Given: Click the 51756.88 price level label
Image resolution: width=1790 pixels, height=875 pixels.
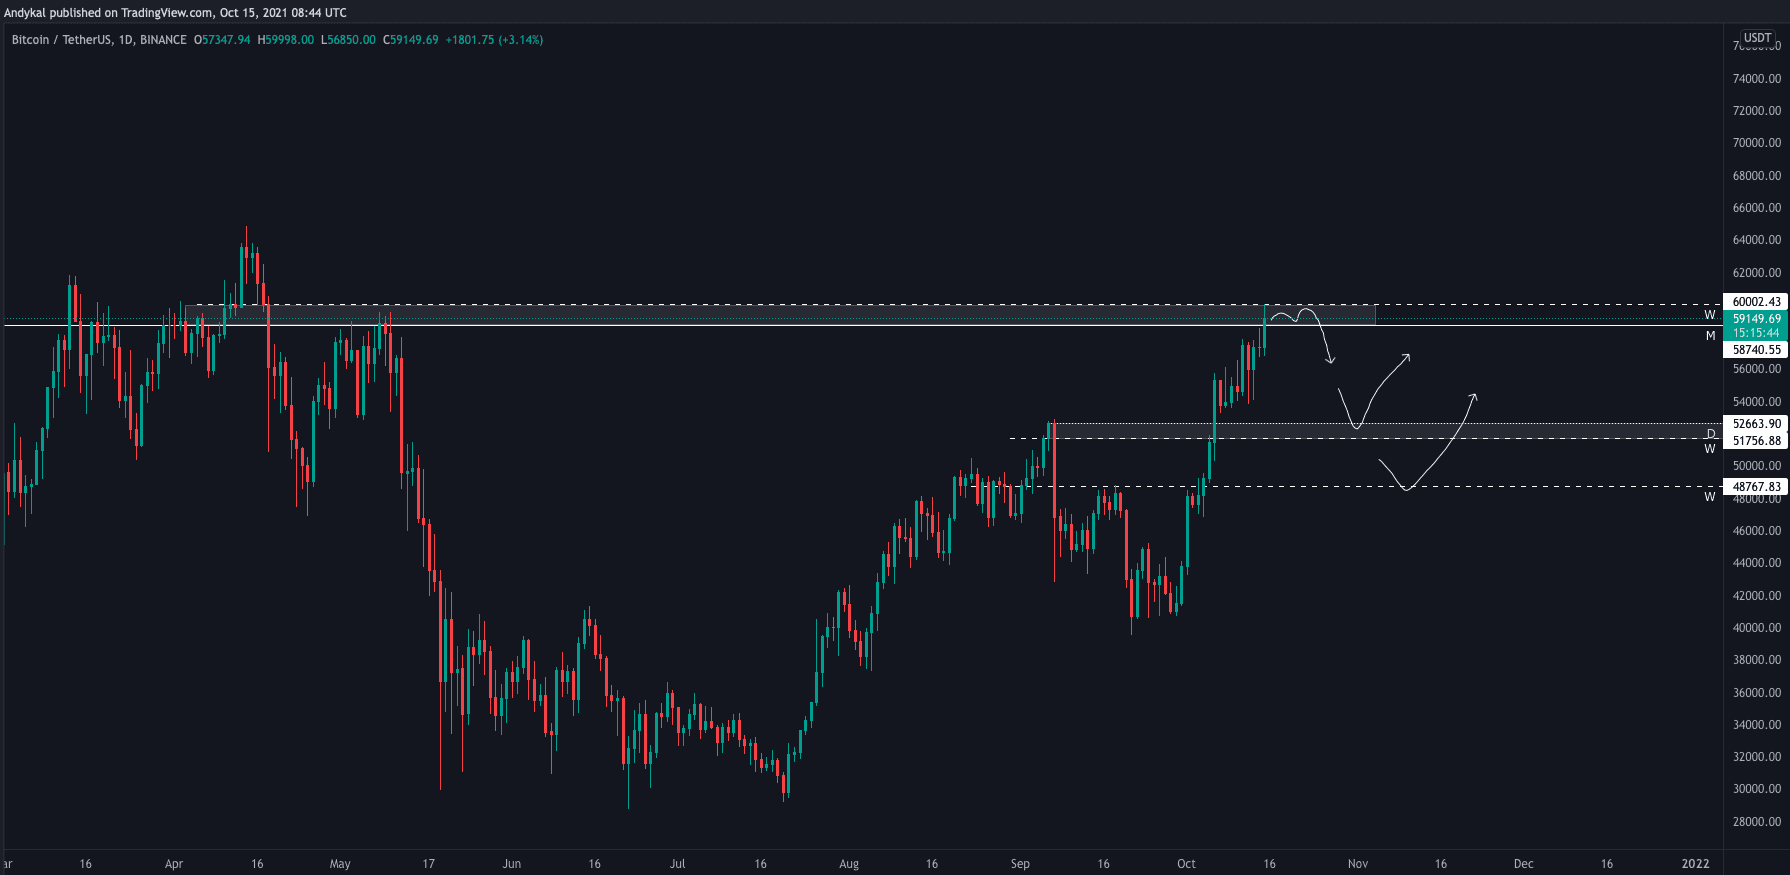Looking at the screenshot, I should pyautogui.click(x=1756, y=441).
